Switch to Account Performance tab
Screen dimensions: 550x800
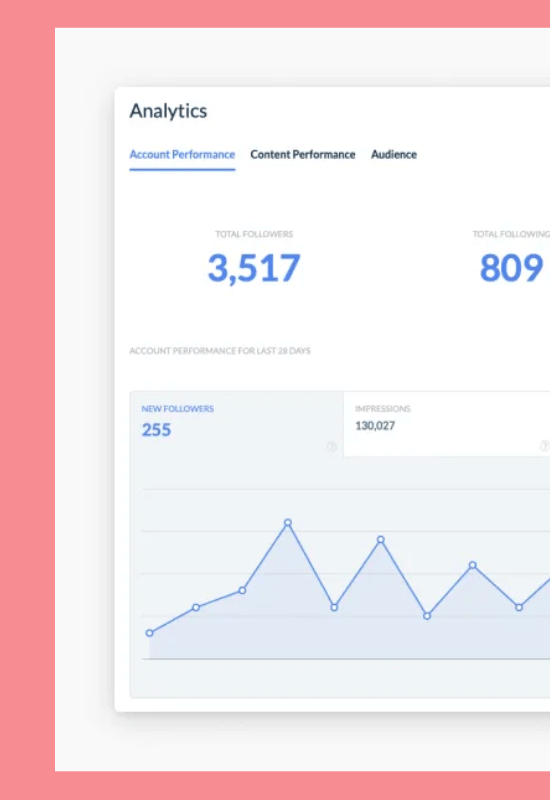click(x=182, y=155)
